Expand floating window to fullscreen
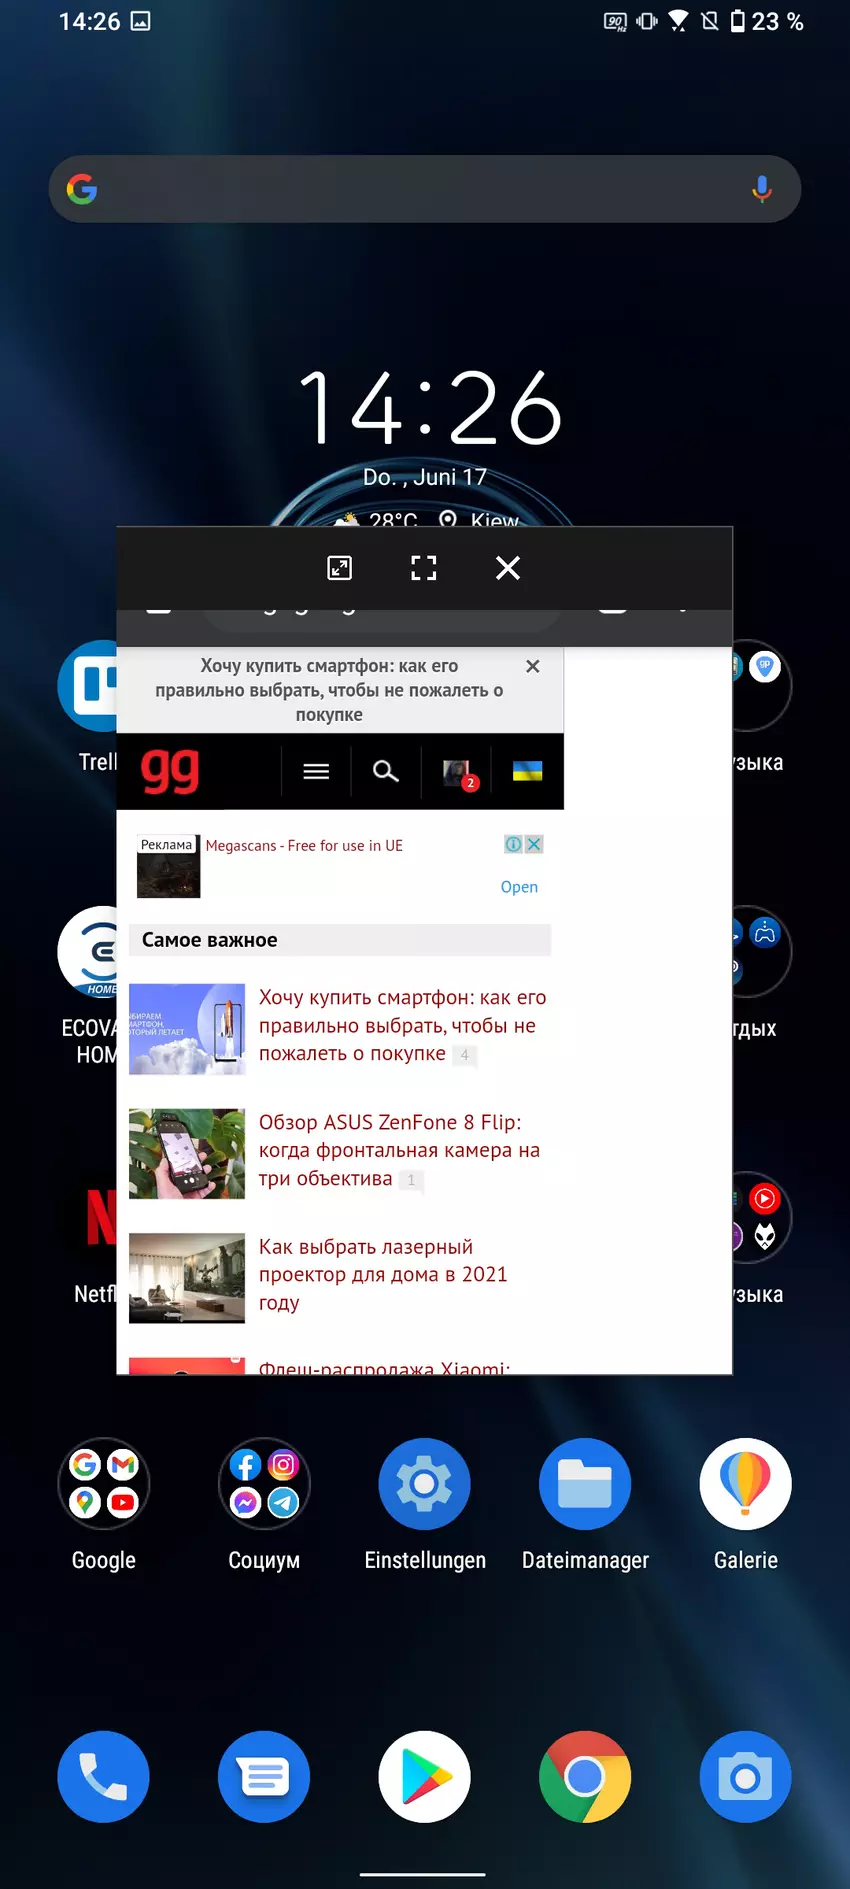 pyautogui.click(x=424, y=568)
